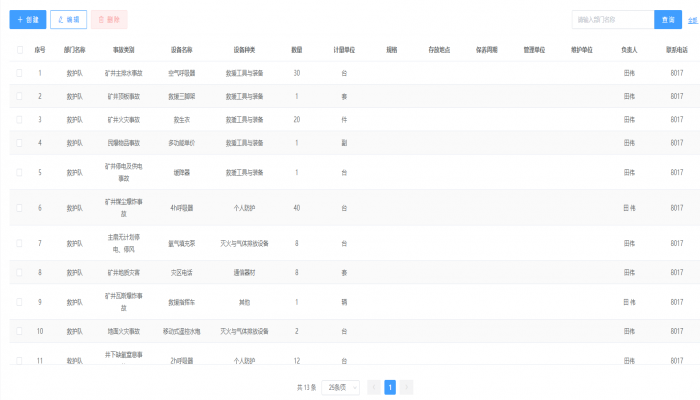Click the 删除 (Delete) button
This screenshot has height=400, width=700.
[x=109, y=19]
